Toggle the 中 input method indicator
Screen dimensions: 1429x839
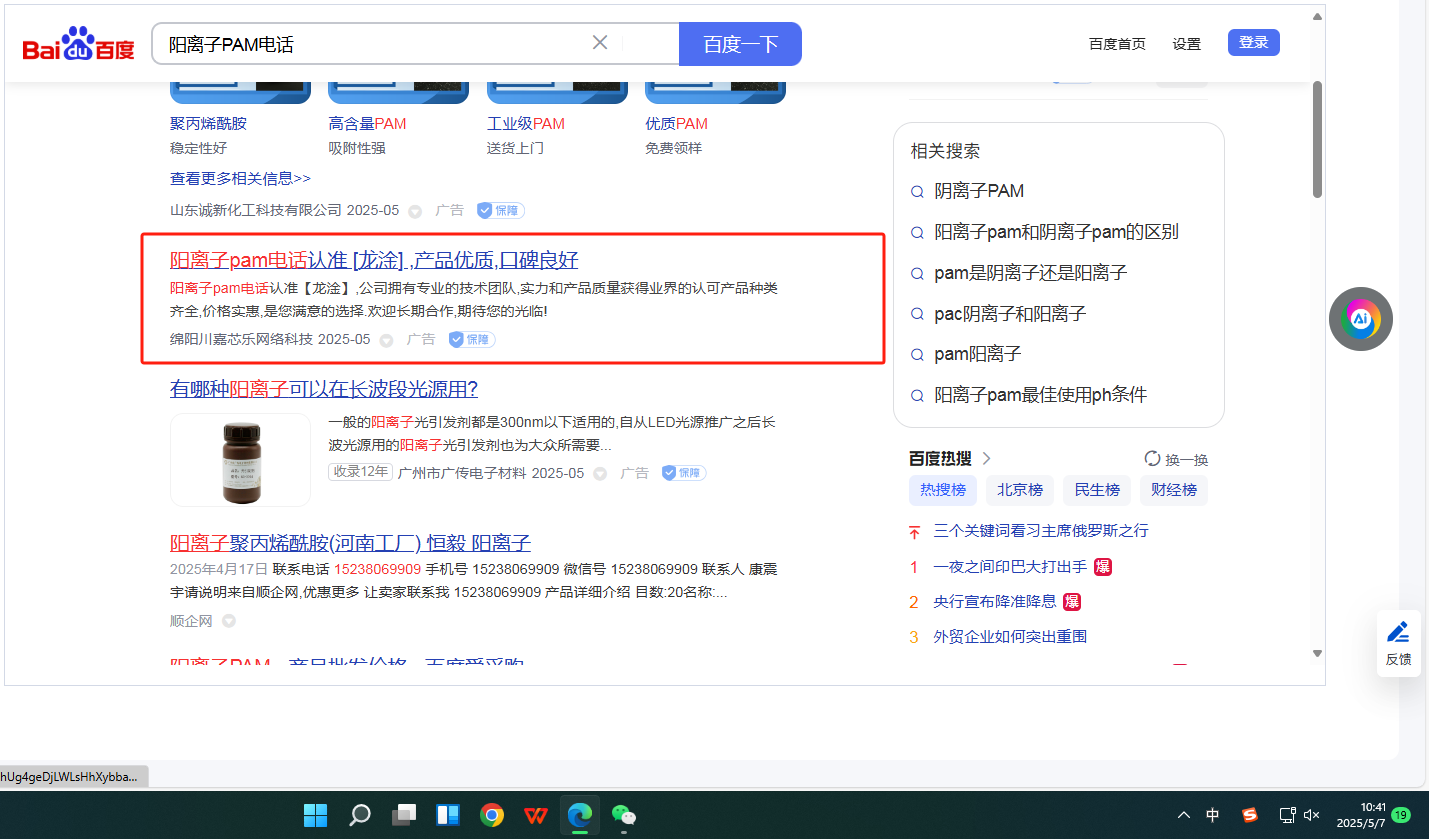coord(1212,815)
